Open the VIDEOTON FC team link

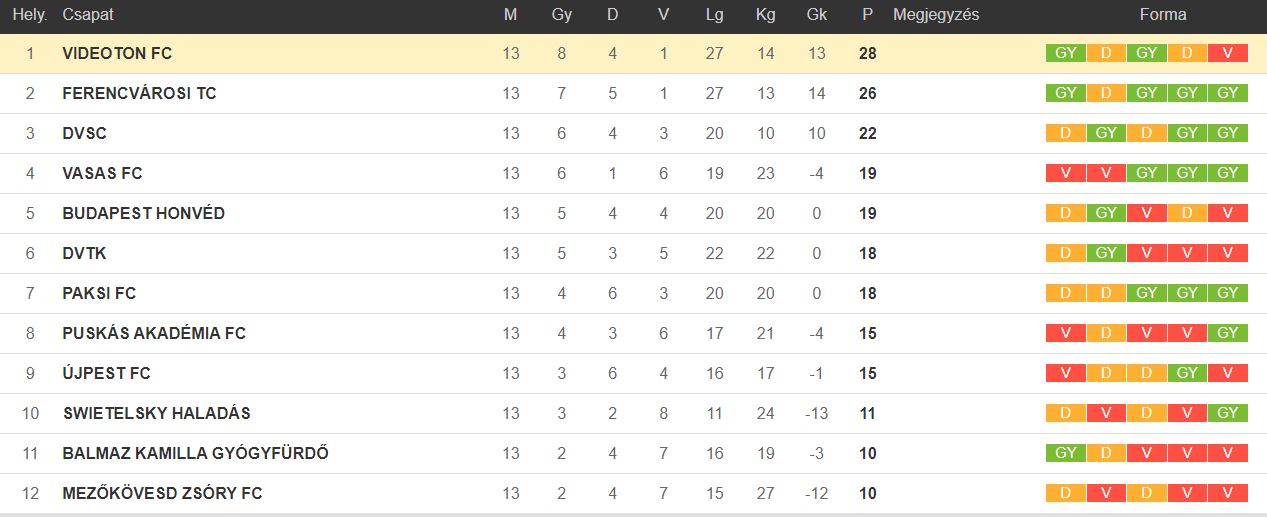point(109,53)
